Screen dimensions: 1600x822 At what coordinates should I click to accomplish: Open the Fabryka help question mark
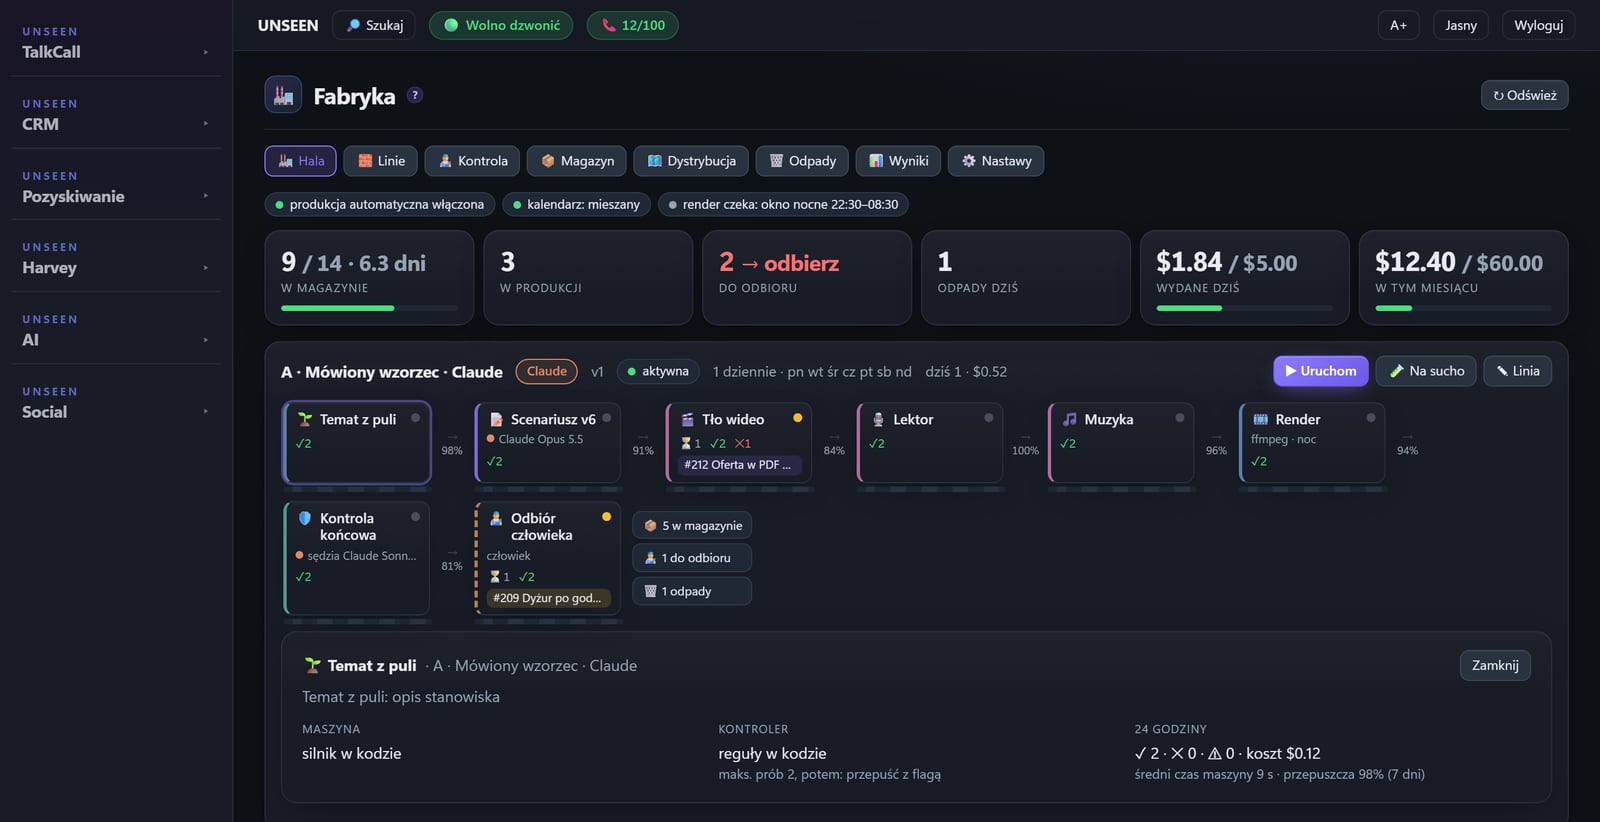[x=415, y=95]
